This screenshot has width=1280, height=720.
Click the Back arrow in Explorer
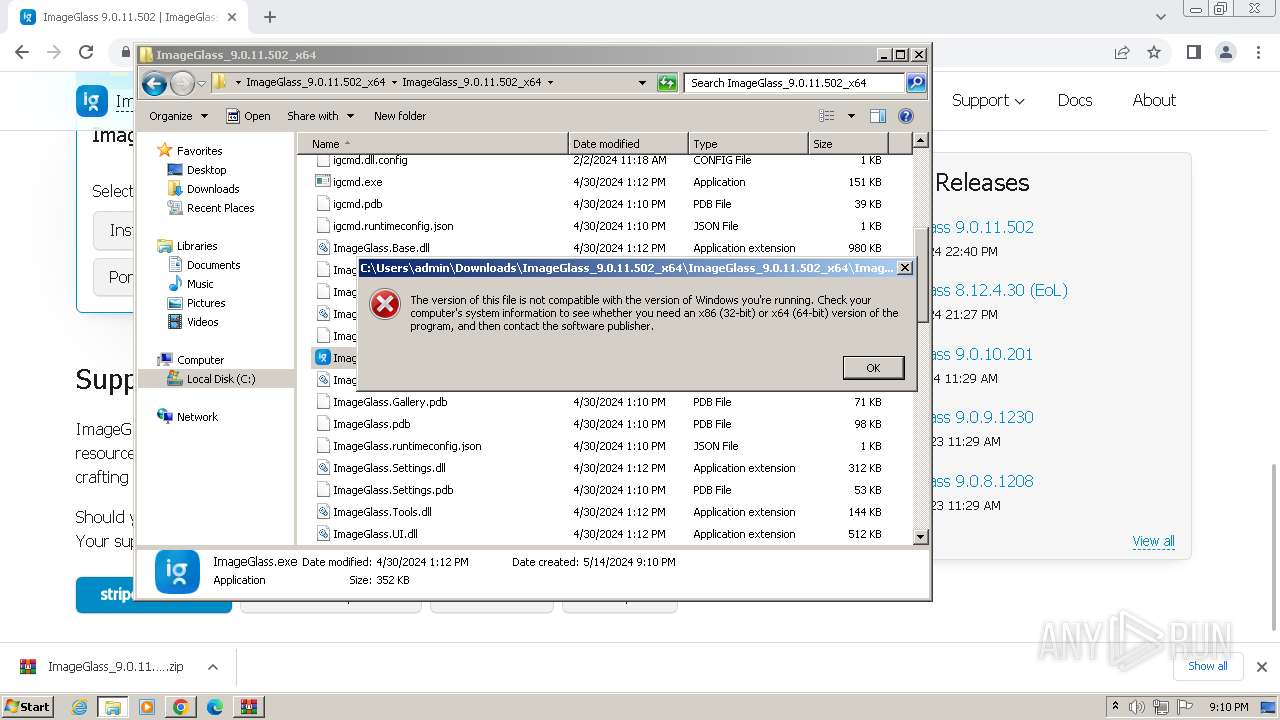[154, 83]
